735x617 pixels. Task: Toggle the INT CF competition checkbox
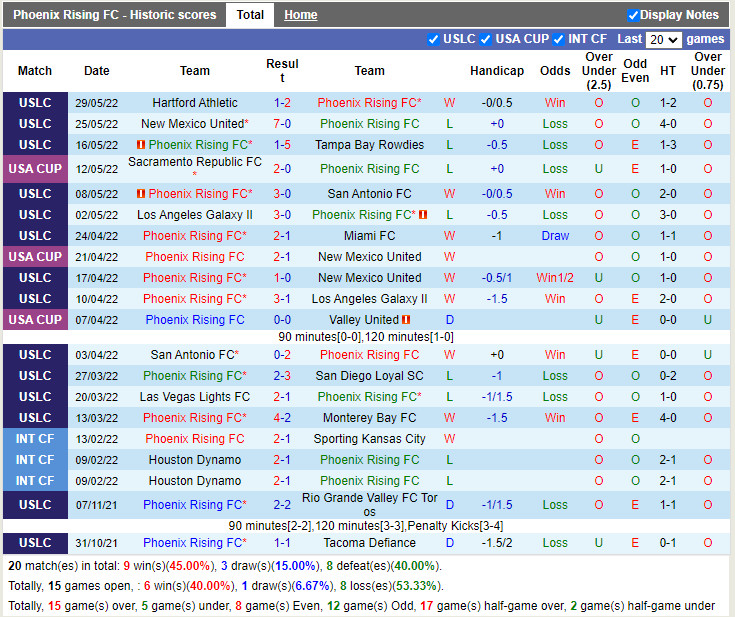[558, 39]
